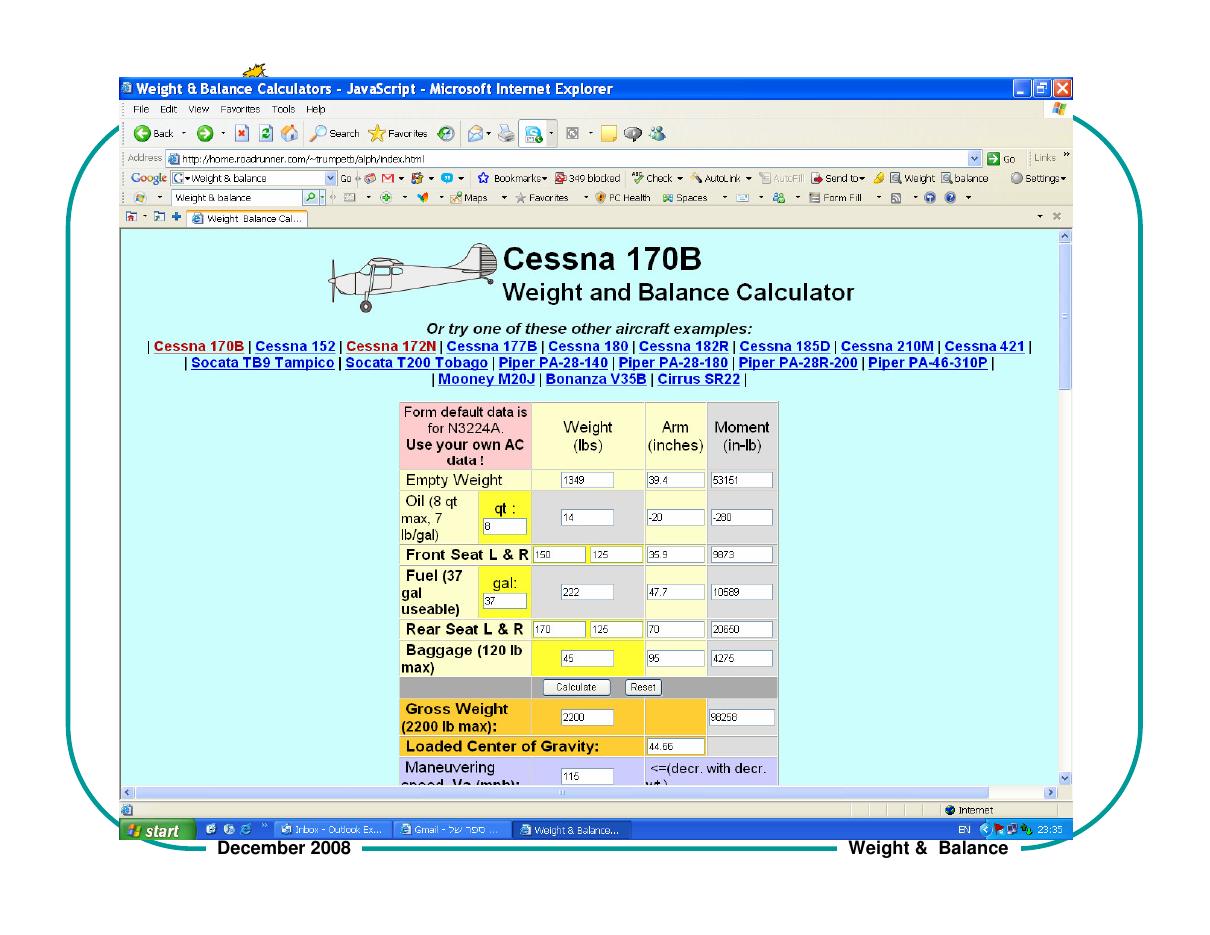Select the Weight Balance Calculator browser tab

coord(246,219)
